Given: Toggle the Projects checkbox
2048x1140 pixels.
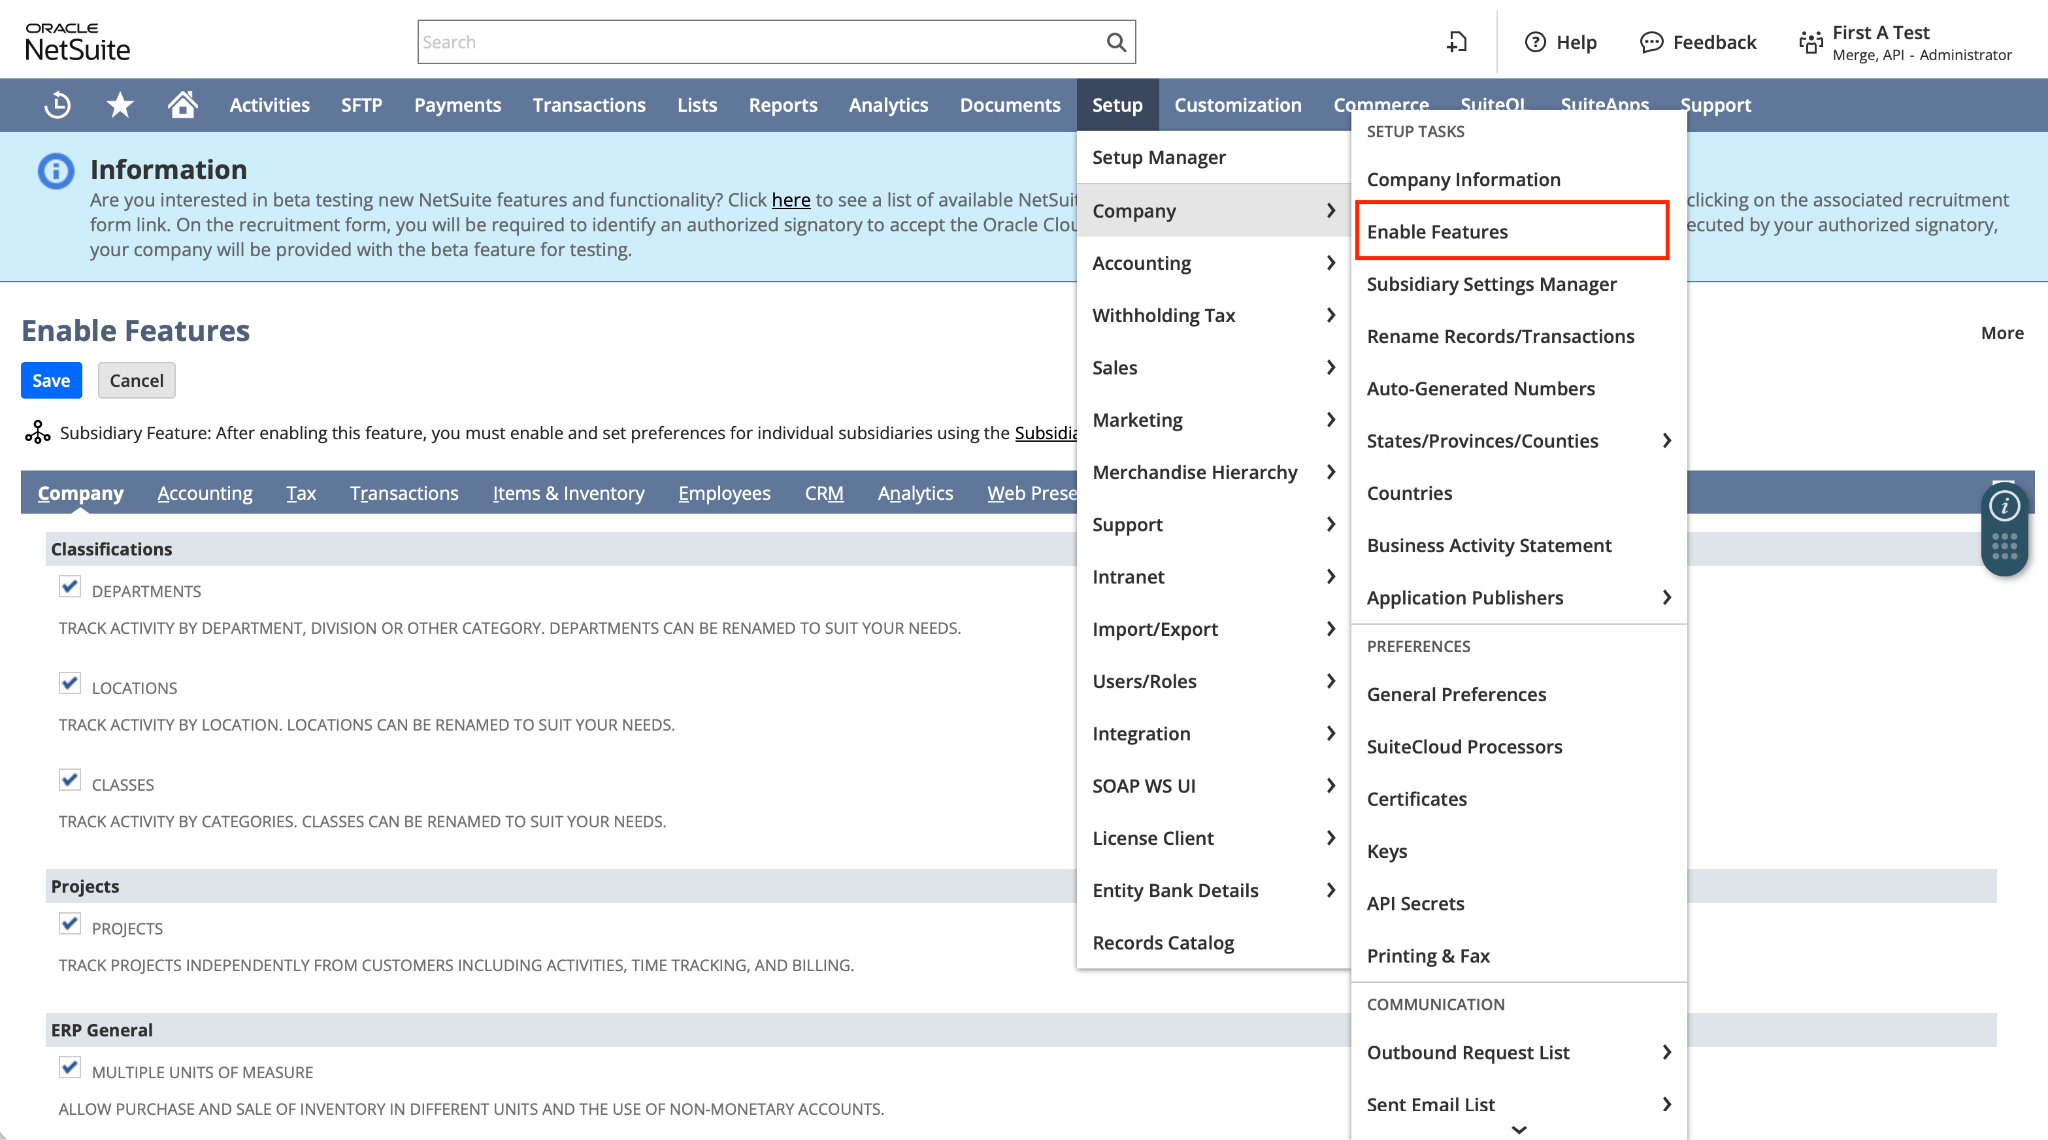Looking at the screenshot, I should point(70,924).
